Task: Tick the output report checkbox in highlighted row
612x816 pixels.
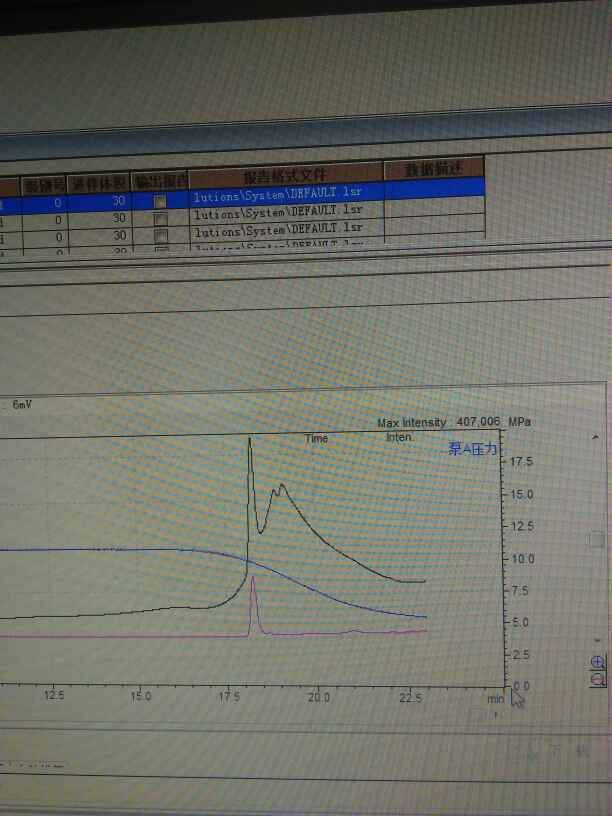Action: coord(160,201)
